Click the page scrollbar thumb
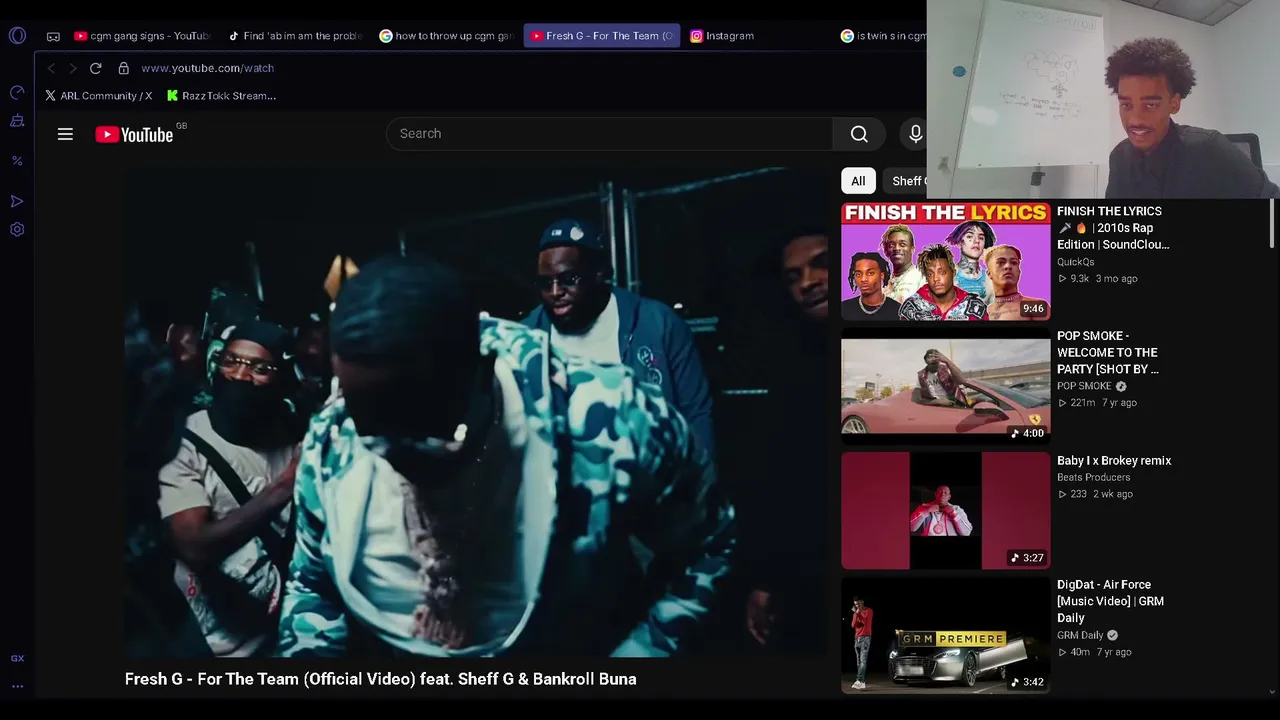 click(1273, 222)
